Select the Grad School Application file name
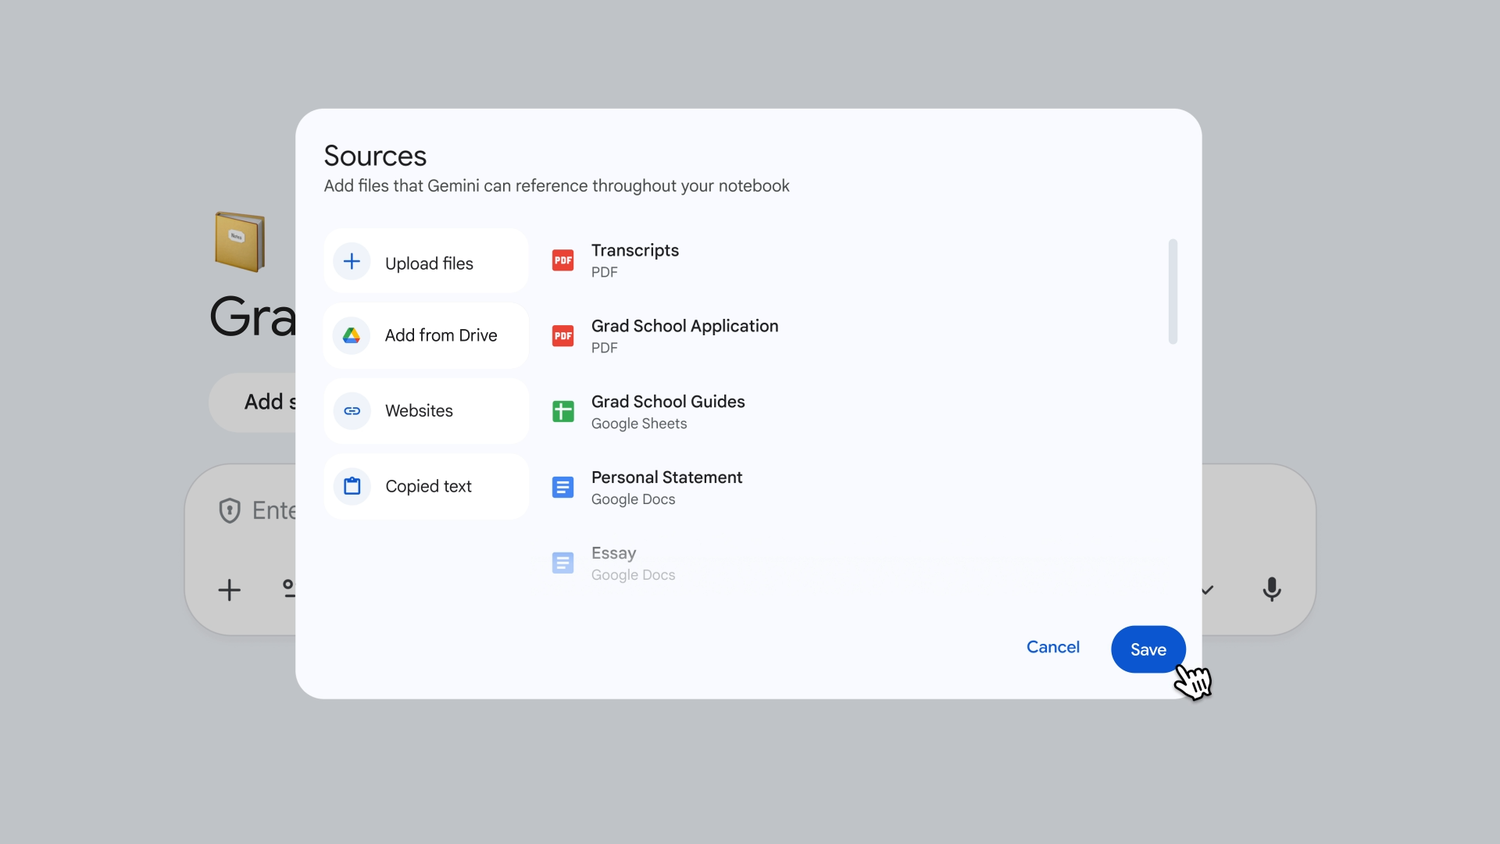Viewport: 1500px width, 844px height. click(685, 326)
